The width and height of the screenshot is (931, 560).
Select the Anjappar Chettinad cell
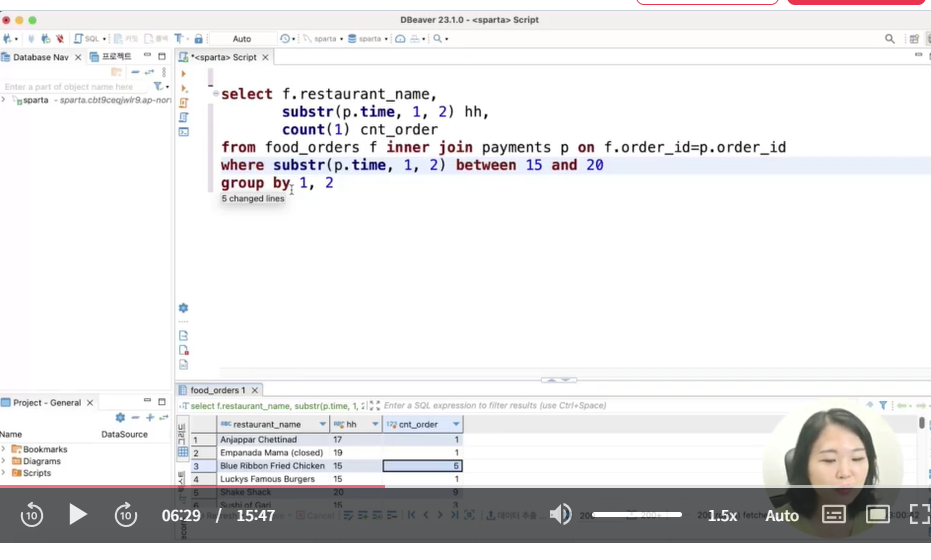click(x=273, y=439)
